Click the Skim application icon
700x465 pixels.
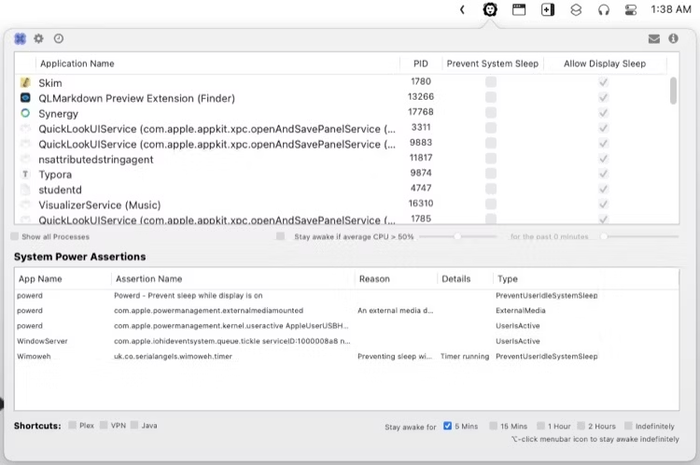point(25,83)
